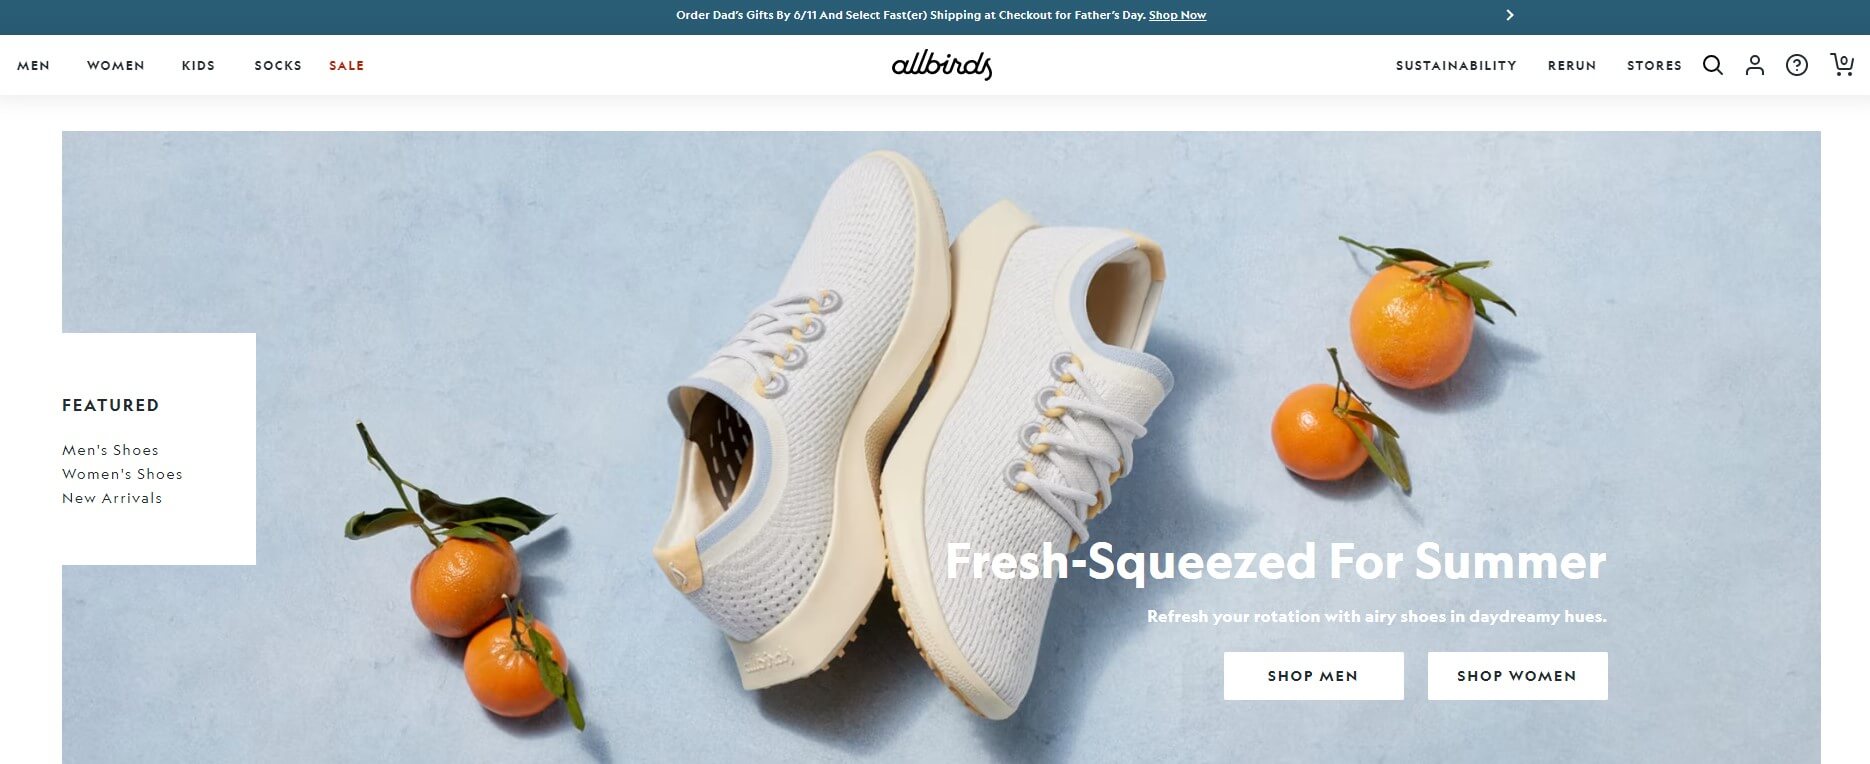Open the Kids navigation menu
The height and width of the screenshot is (764, 1870).
pos(198,66)
